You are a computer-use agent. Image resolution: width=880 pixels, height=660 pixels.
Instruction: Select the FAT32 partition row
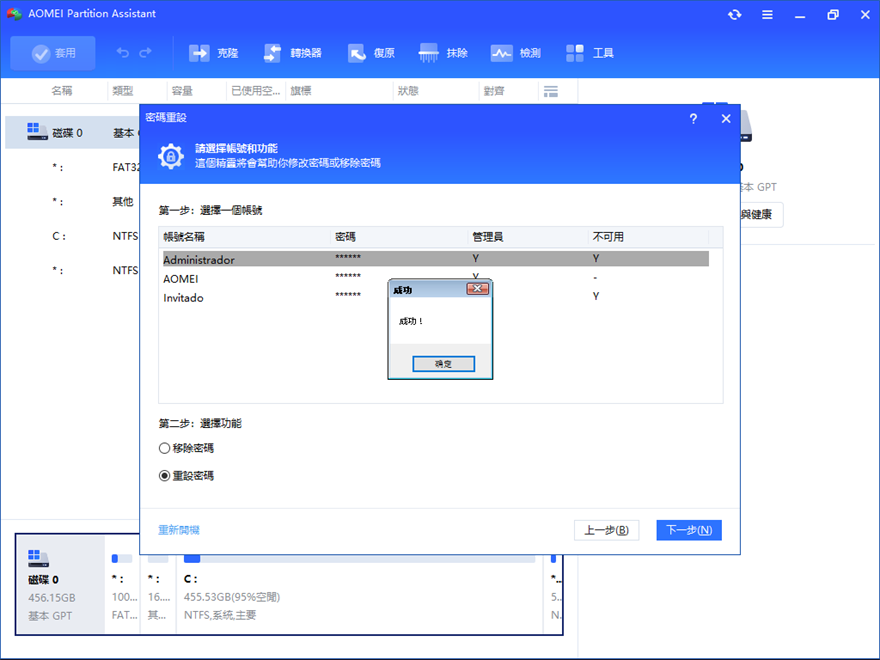pyautogui.click(x=72, y=167)
